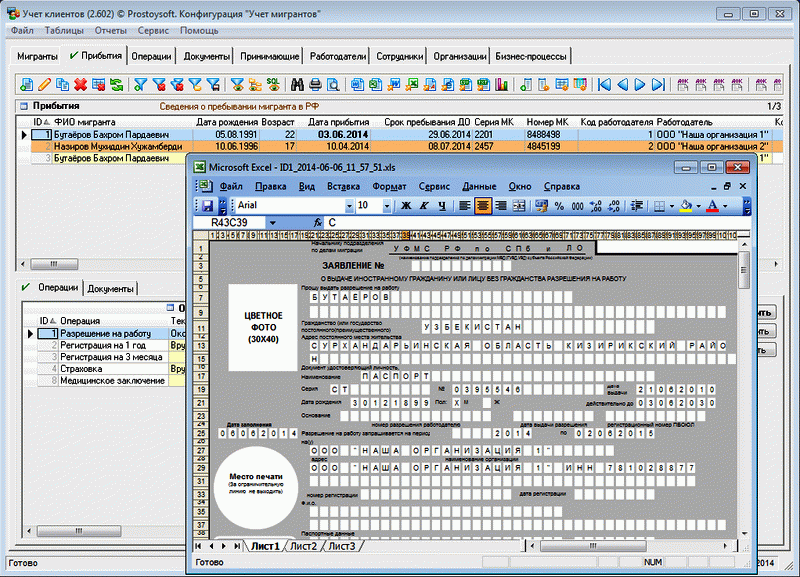Sort by Дата прибытия column header
The image size is (800, 577).
(x=335, y=121)
